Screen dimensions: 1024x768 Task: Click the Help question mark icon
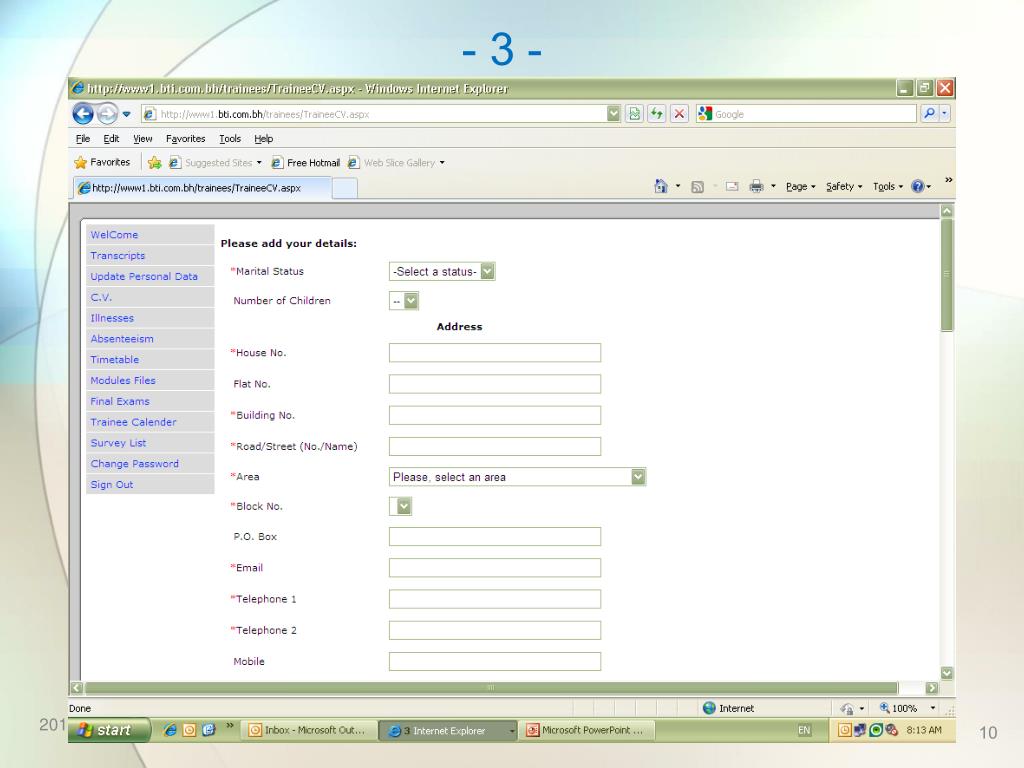(918, 187)
